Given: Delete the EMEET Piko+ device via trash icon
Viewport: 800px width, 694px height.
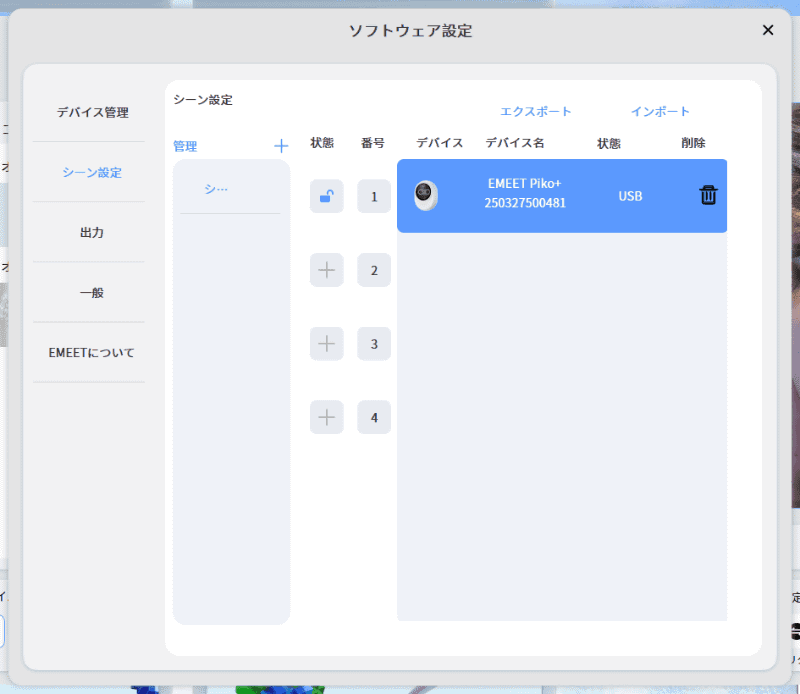Looking at the screenshot, I should point(708,196).
